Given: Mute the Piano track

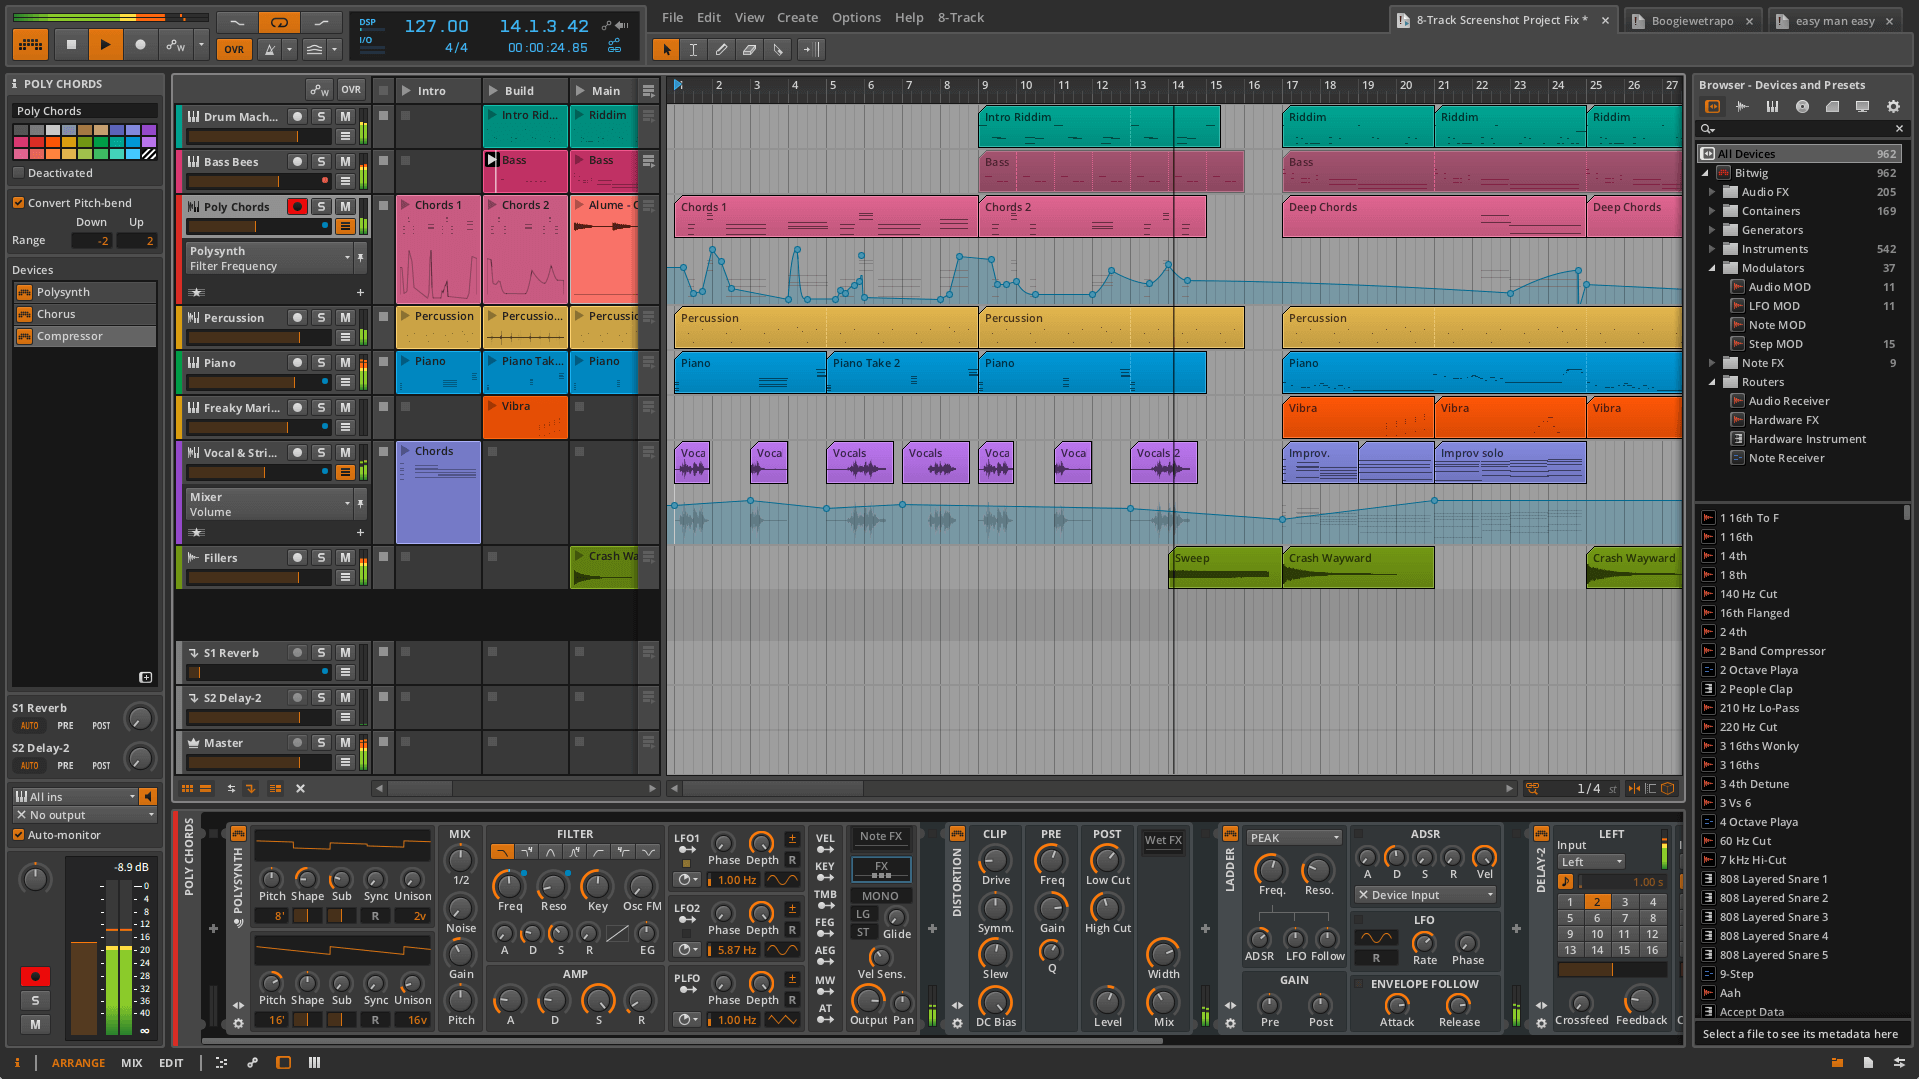Looking at the screenshot, I should pos(345,363).
